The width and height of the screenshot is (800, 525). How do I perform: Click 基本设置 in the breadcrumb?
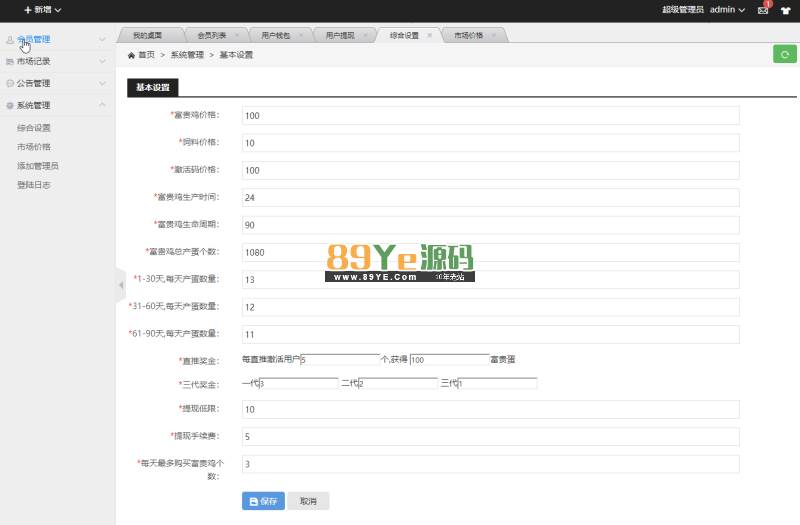click(236, 55)
